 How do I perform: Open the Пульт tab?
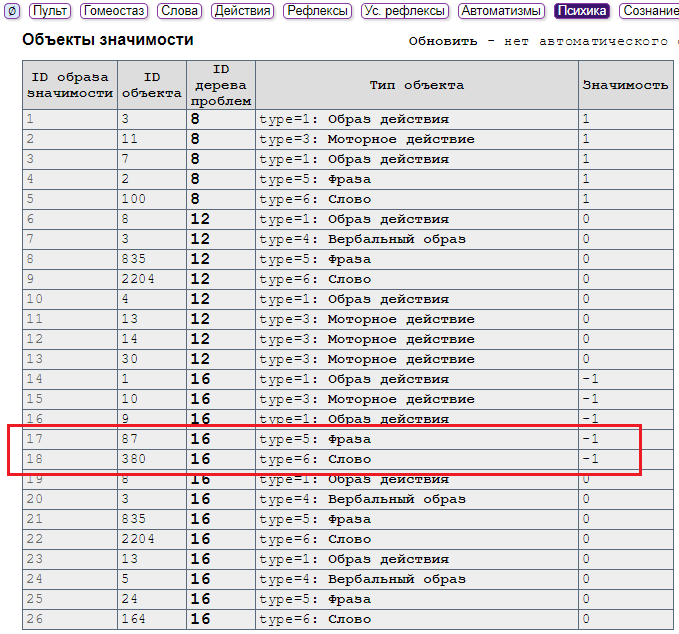click(50, 11)
